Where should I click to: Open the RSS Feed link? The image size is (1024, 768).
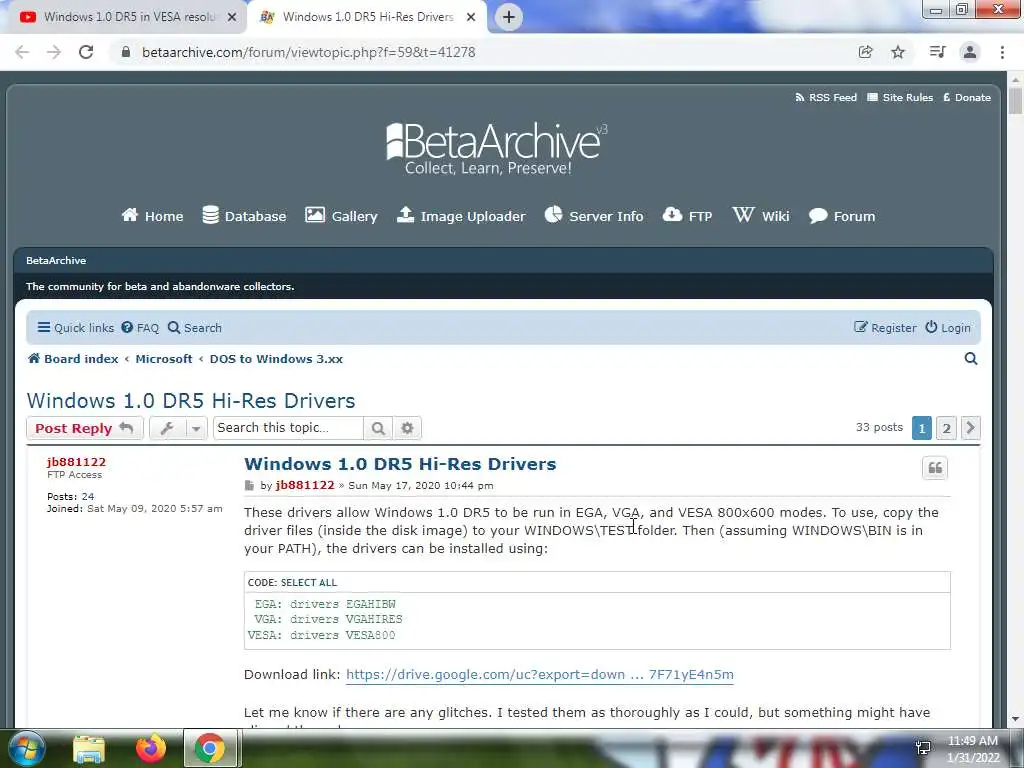tap(825, 97)
